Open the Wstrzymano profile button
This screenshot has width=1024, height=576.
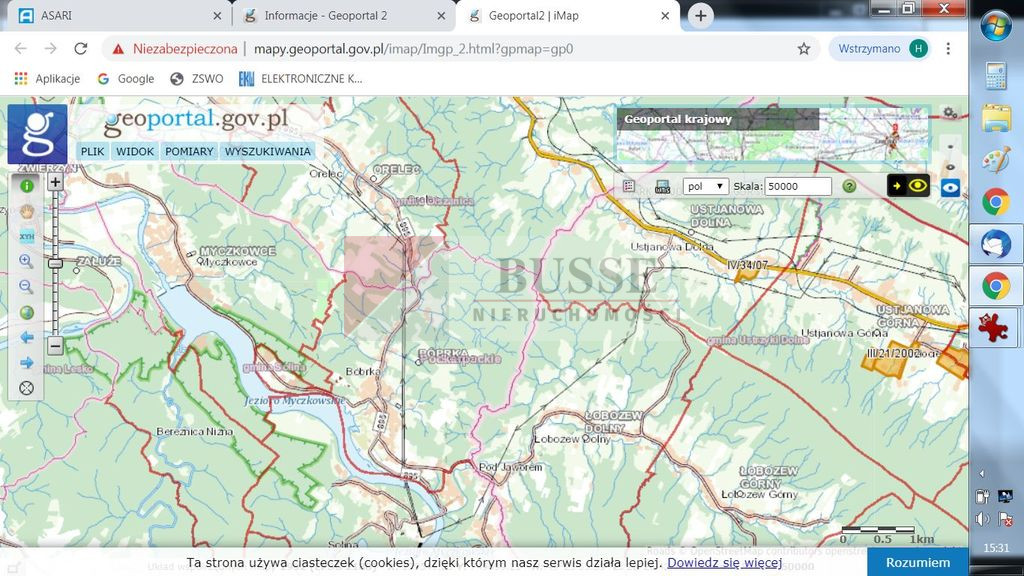[x=880, y=48]
